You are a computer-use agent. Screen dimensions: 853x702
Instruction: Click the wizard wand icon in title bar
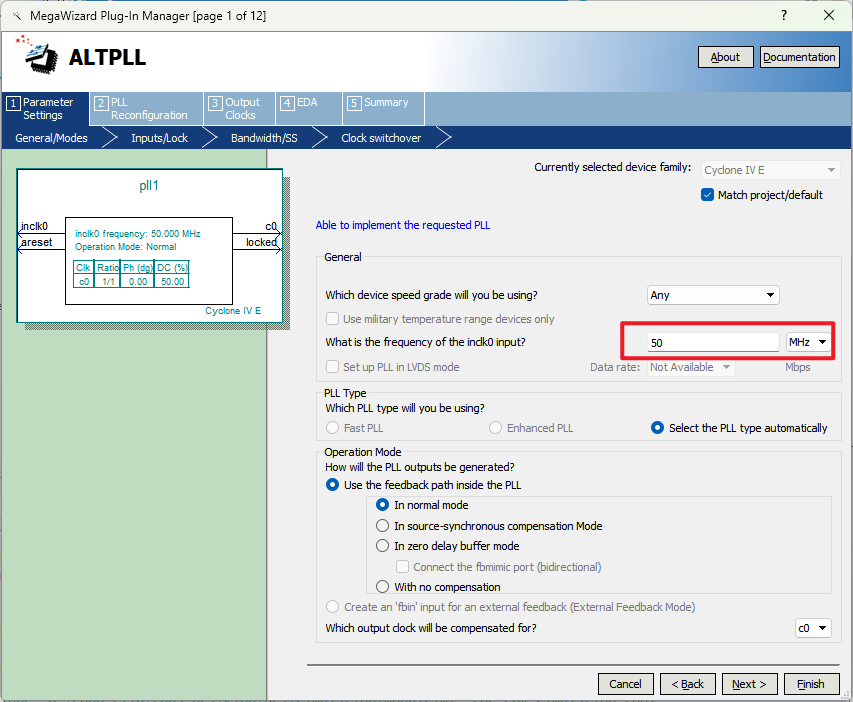click(16, 16)
